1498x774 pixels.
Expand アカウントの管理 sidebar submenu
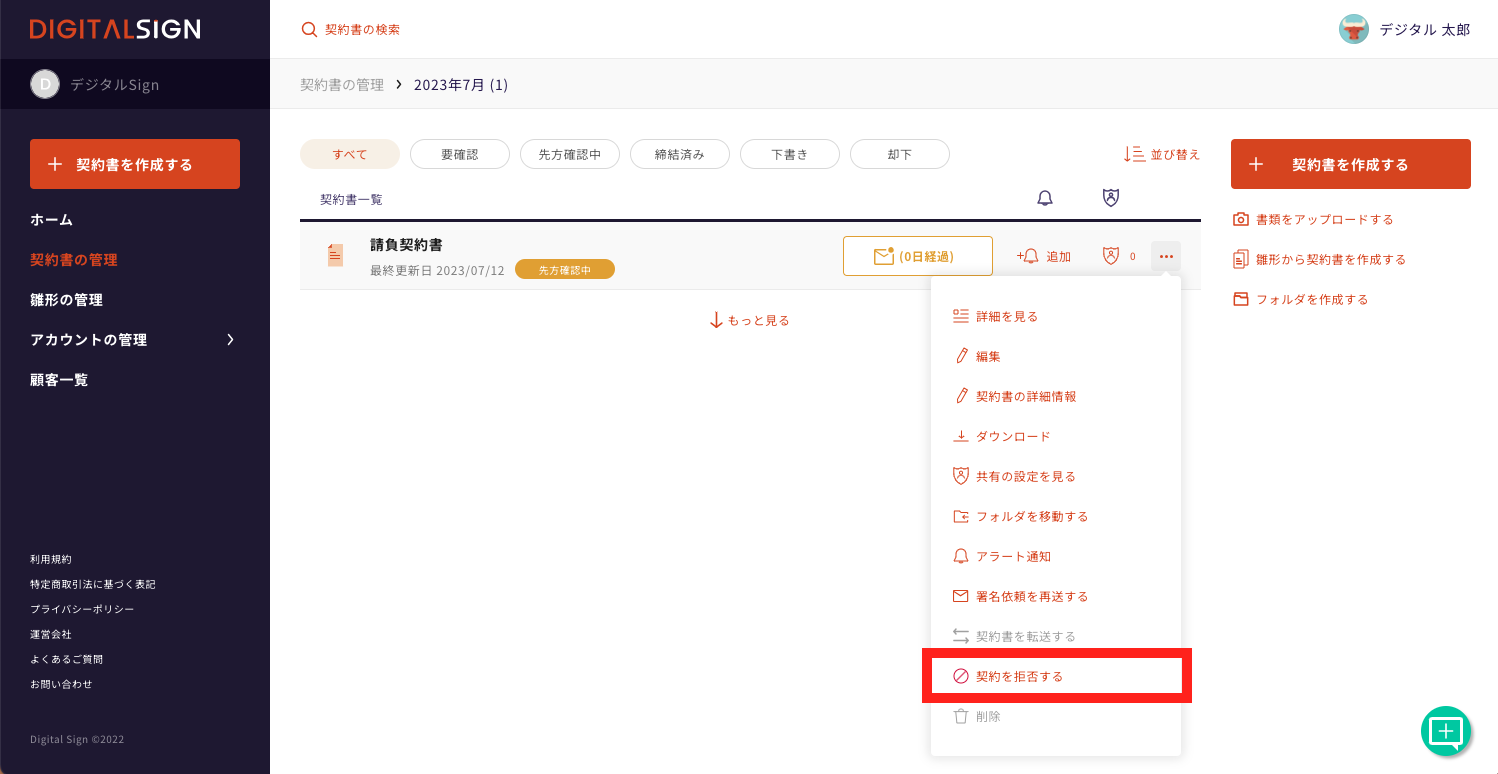230,340
